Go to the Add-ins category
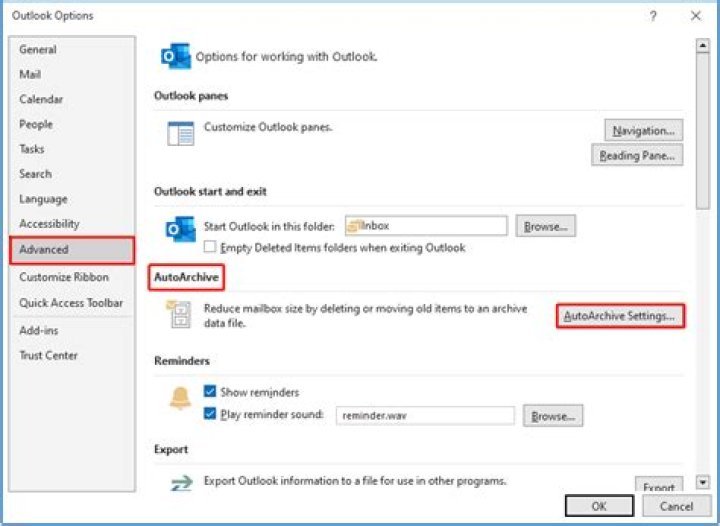The height and width of the screenshot is (526, 720). tap(72, 330)
